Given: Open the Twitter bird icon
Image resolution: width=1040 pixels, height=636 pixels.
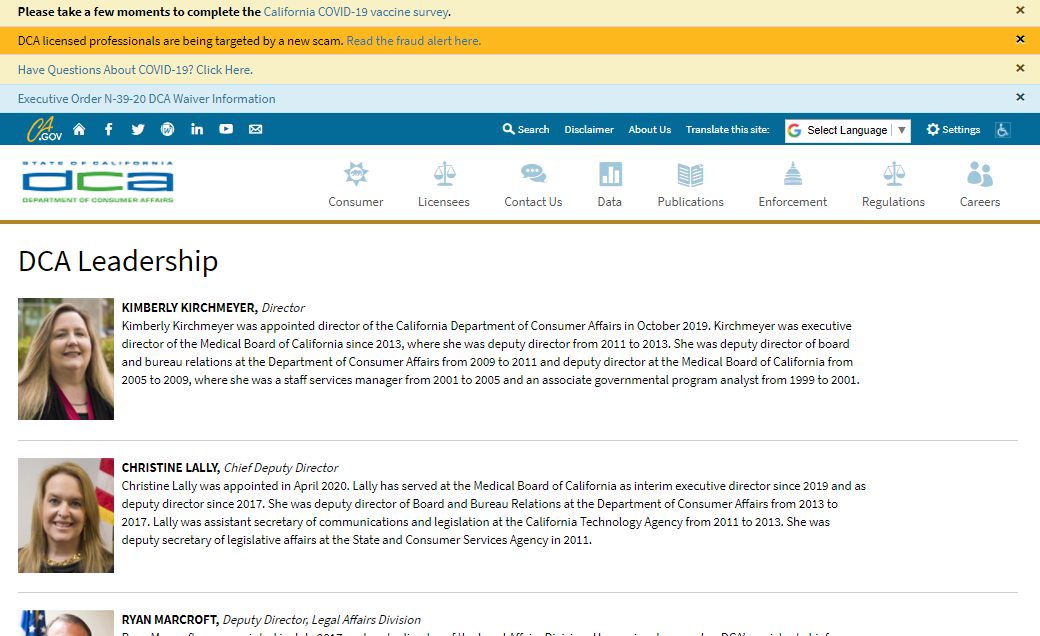Looking at the screenshot, I should tap(138, 129).
